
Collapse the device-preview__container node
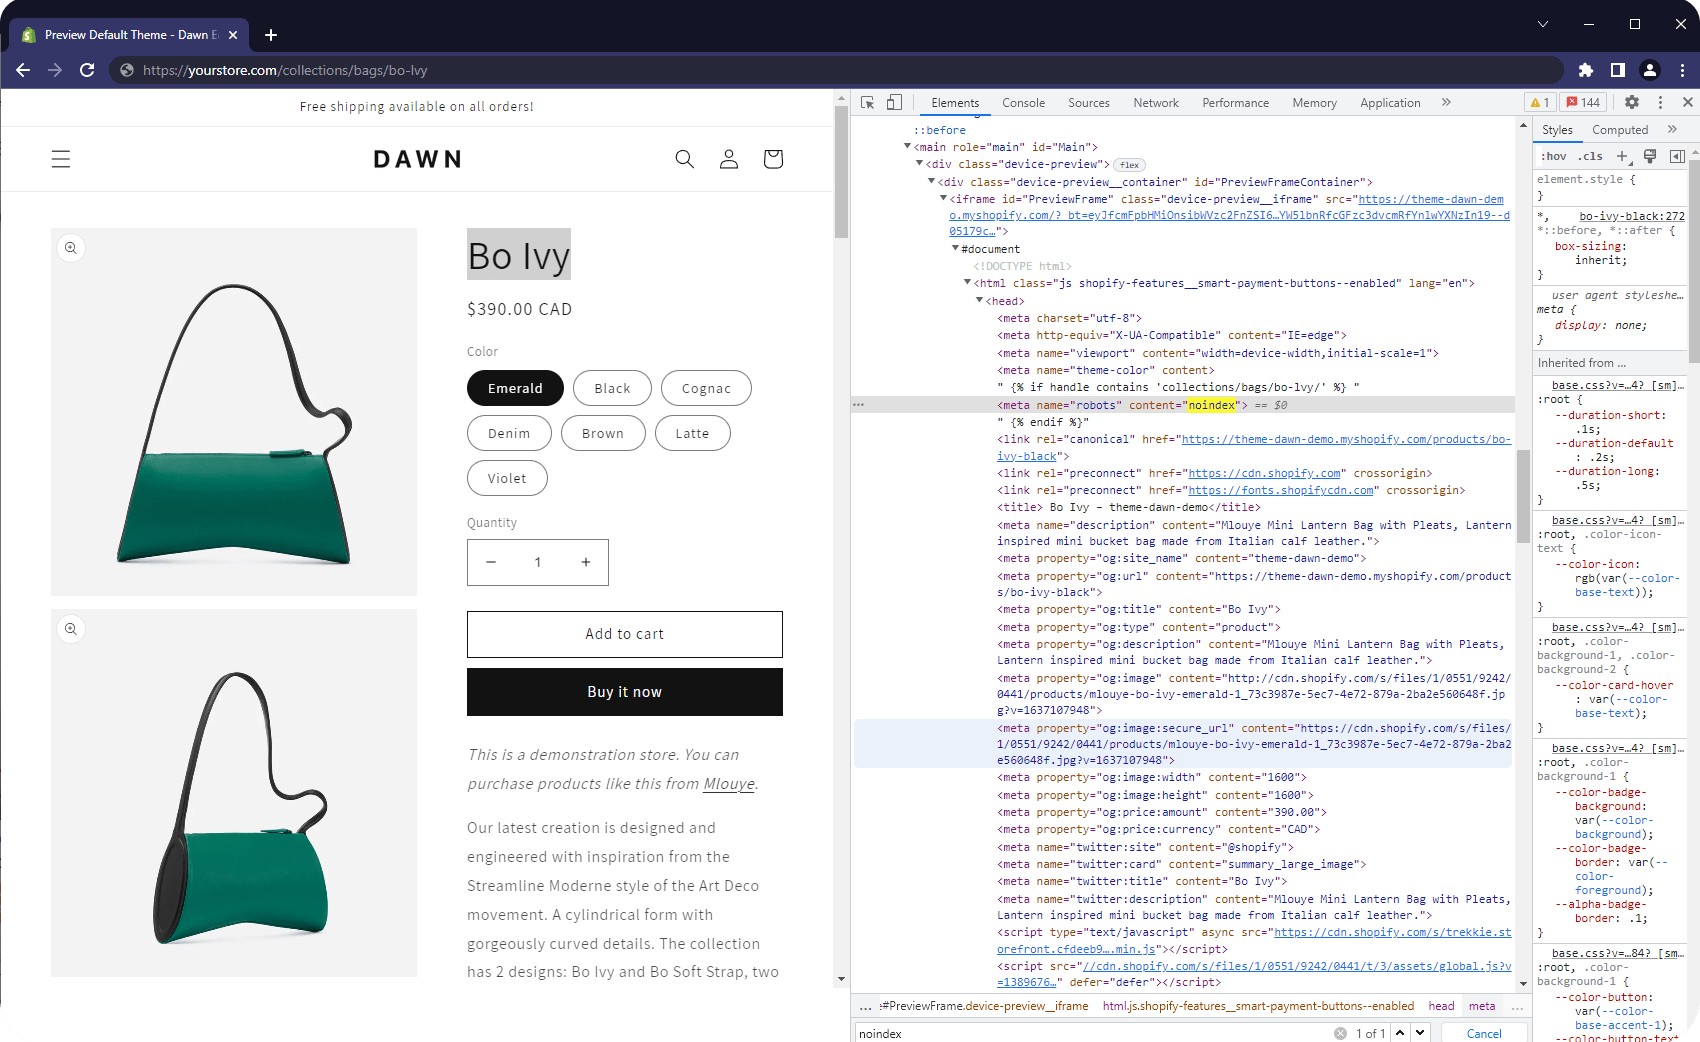tap(931, 181)
